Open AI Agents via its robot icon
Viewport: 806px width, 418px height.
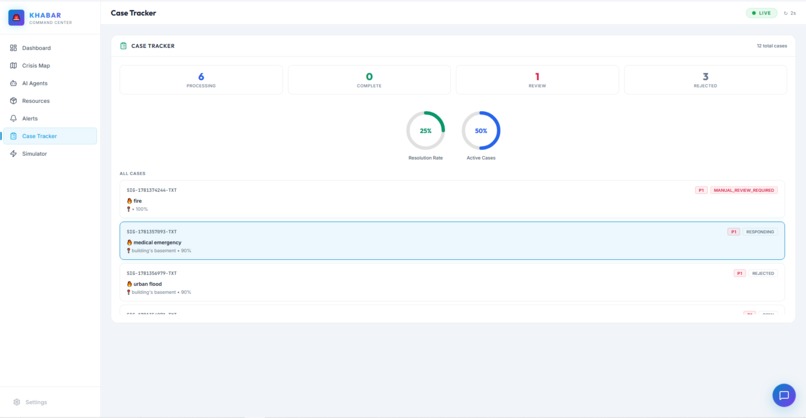[x=13, y=83]
